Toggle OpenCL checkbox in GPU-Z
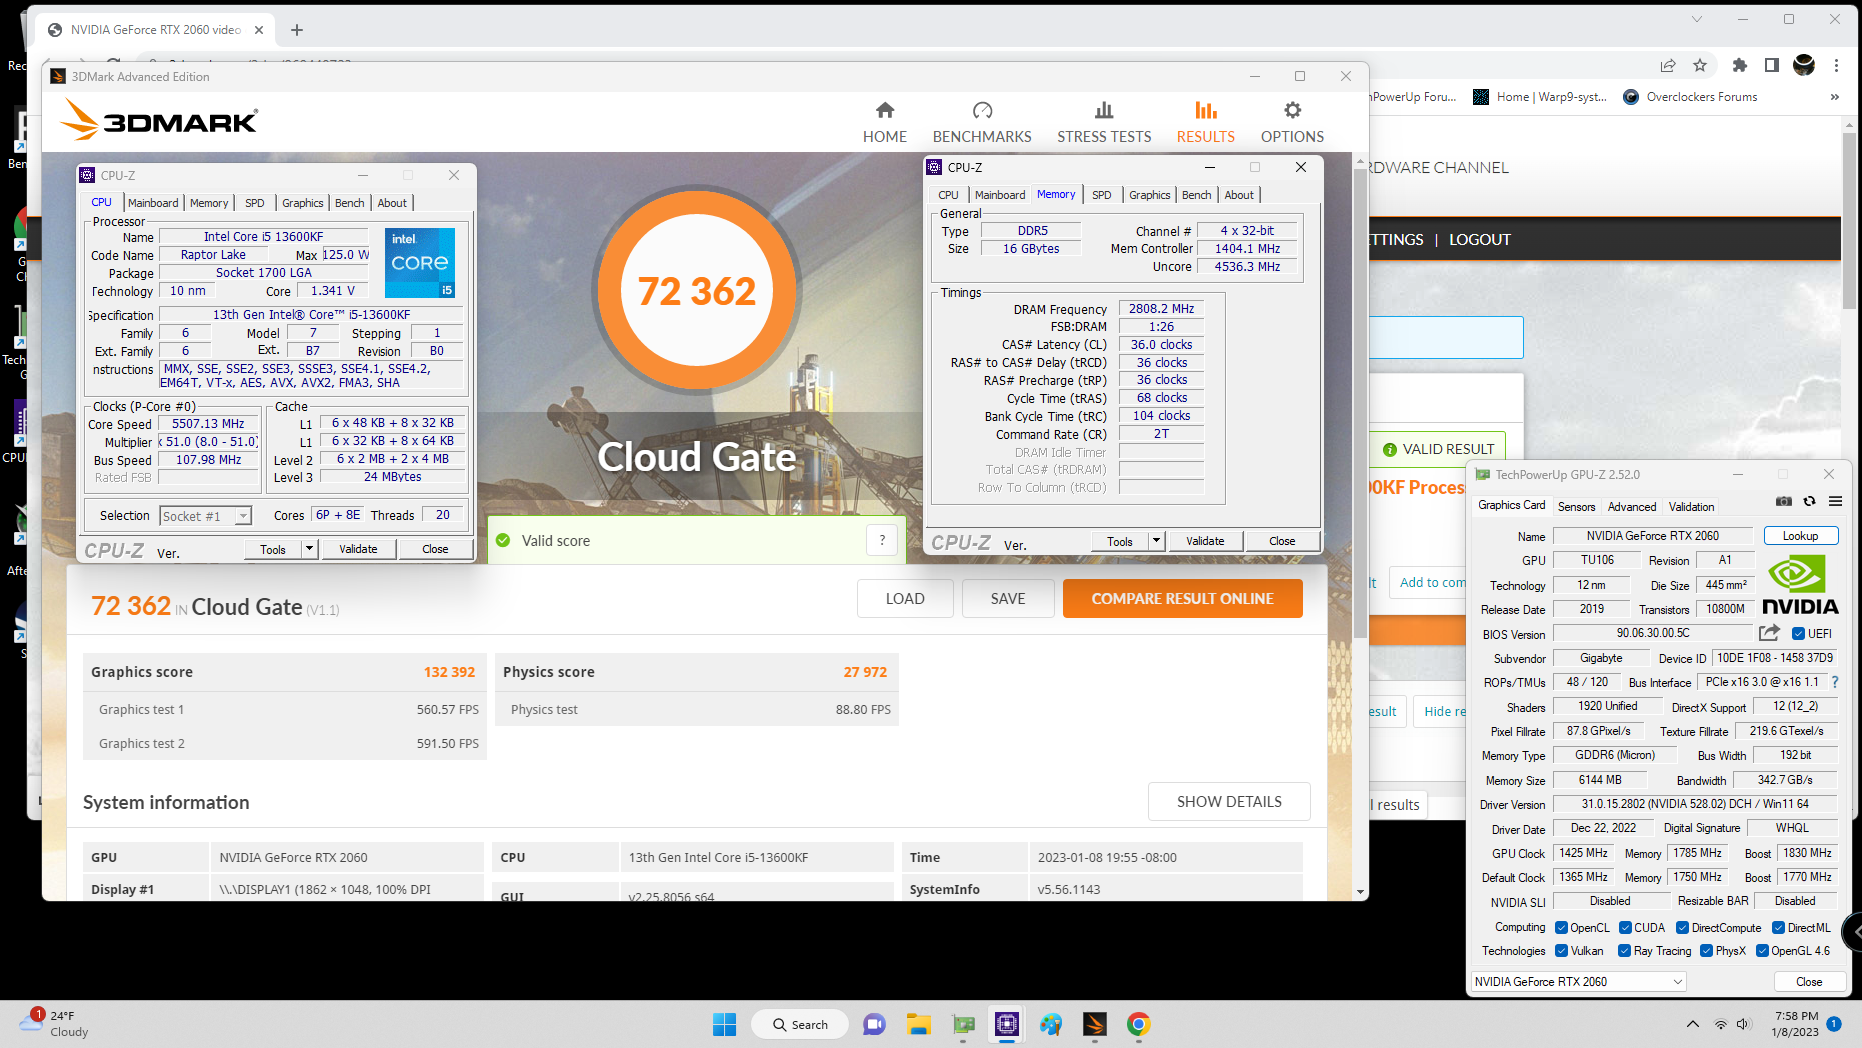The width and height of the screenshot is (1862, 1048). 1561,927
